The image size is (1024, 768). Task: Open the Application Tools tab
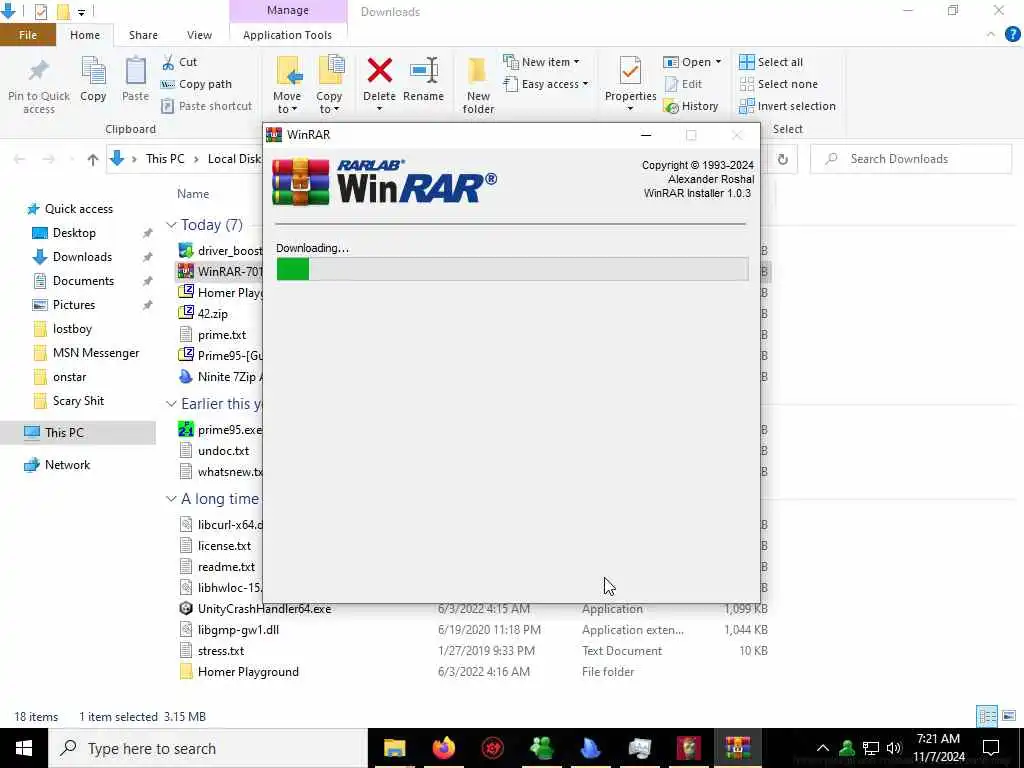tap(287, 35)
